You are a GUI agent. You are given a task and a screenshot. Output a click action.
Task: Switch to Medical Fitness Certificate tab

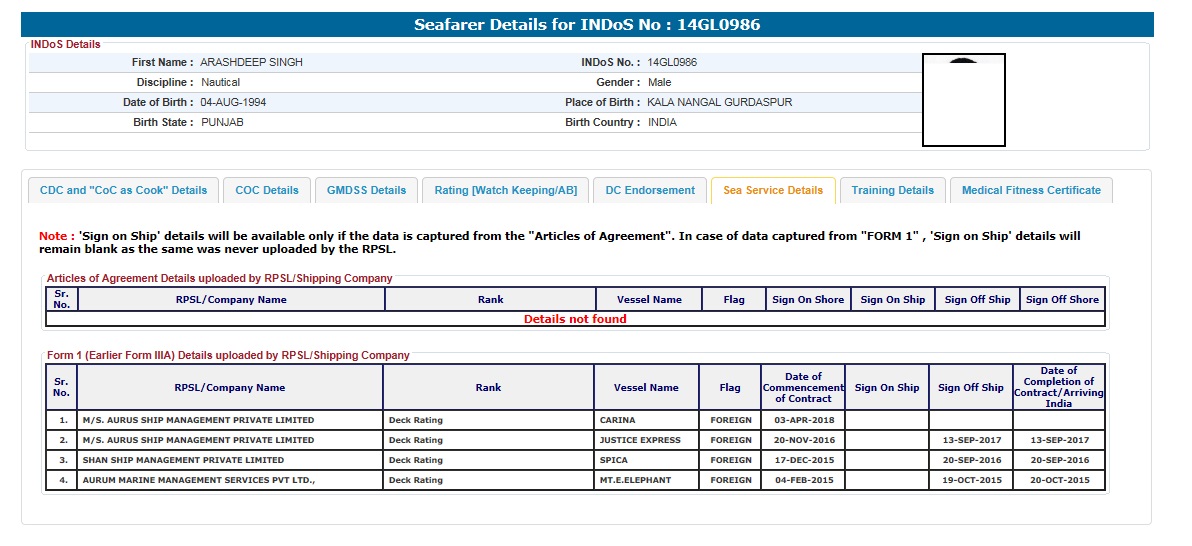coord(1030,190)
